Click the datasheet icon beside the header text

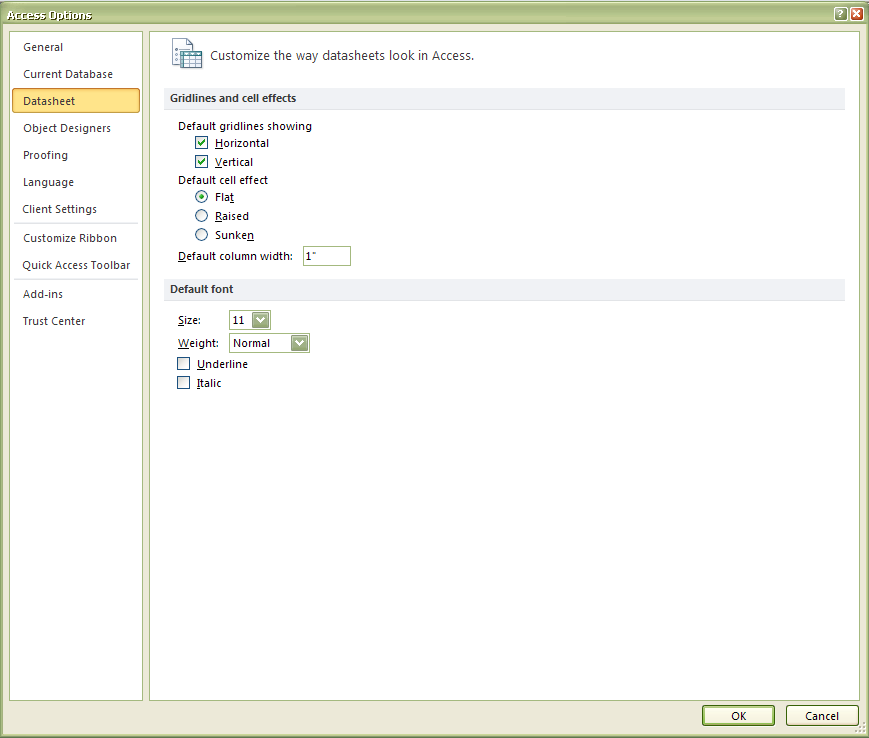[x=187, y=53]
